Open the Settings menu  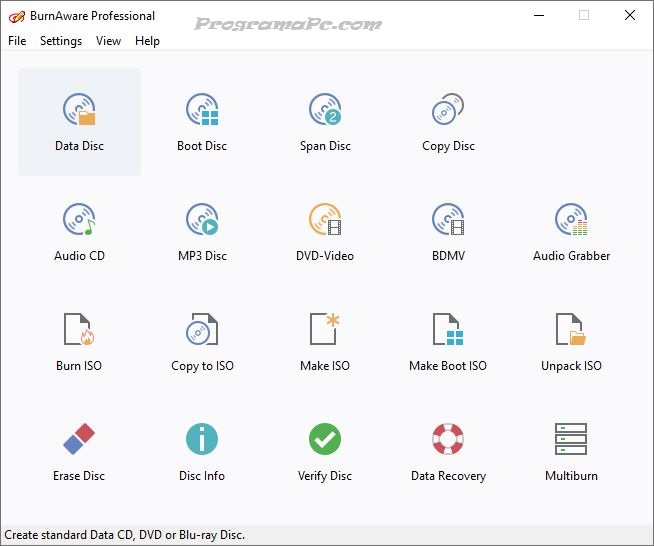coord(61,41)
